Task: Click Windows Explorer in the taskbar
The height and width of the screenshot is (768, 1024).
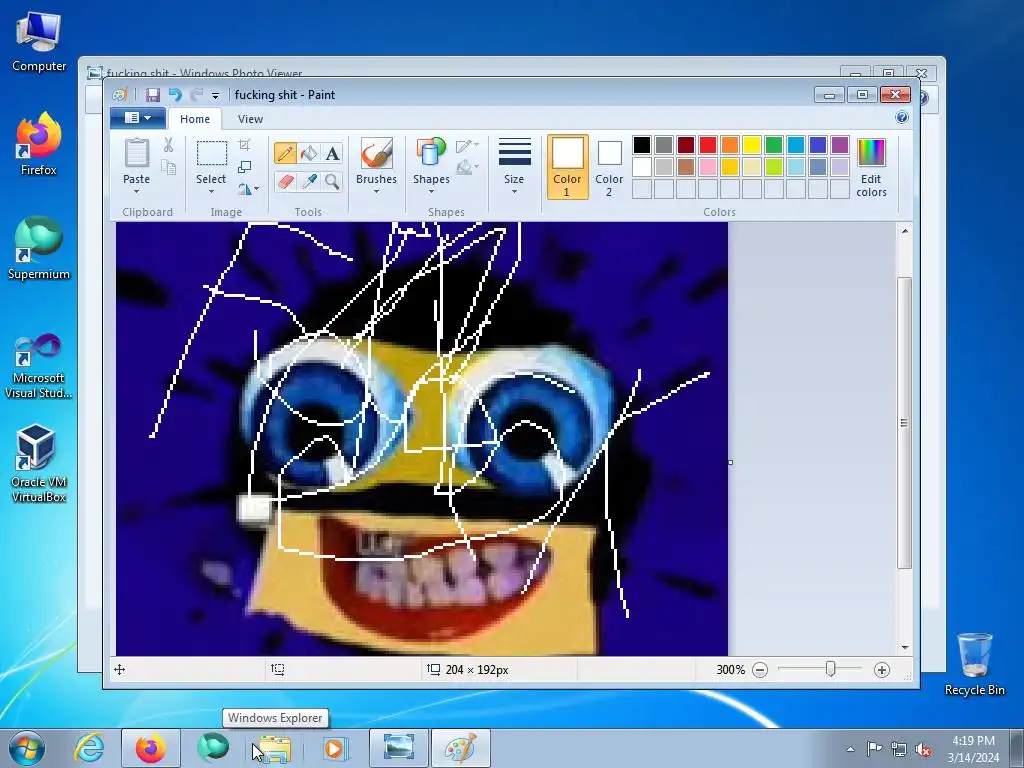Action: pyautogui.click(x=274, y=748)
